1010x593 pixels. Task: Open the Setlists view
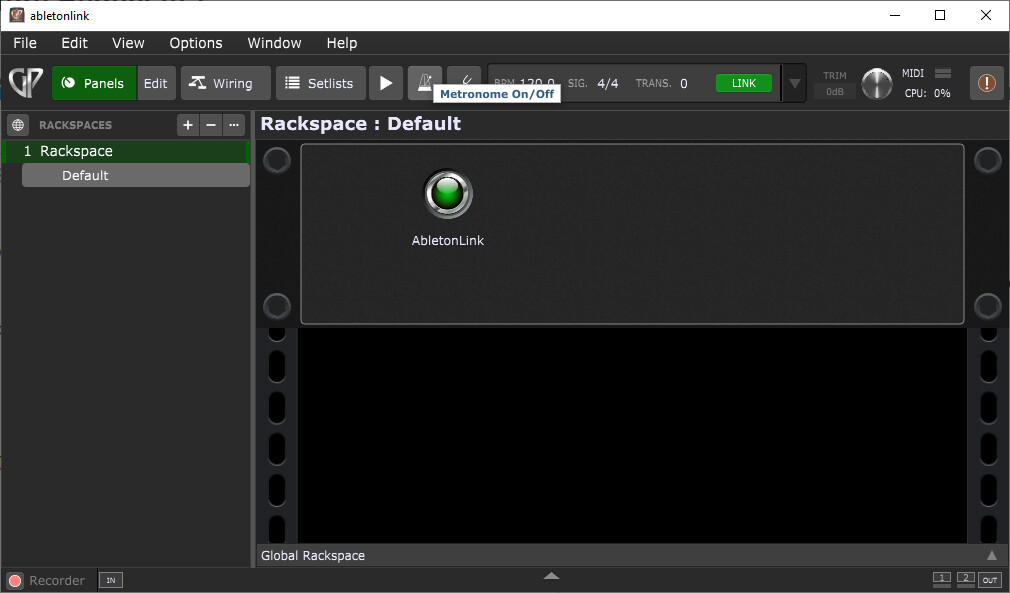click(320, 83)
